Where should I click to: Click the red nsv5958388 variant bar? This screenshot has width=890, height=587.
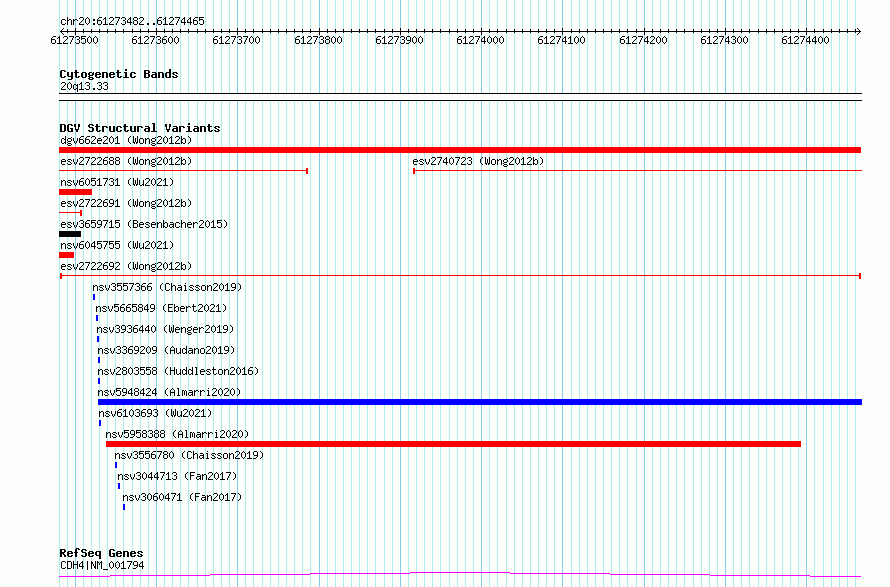coord(454,444)
